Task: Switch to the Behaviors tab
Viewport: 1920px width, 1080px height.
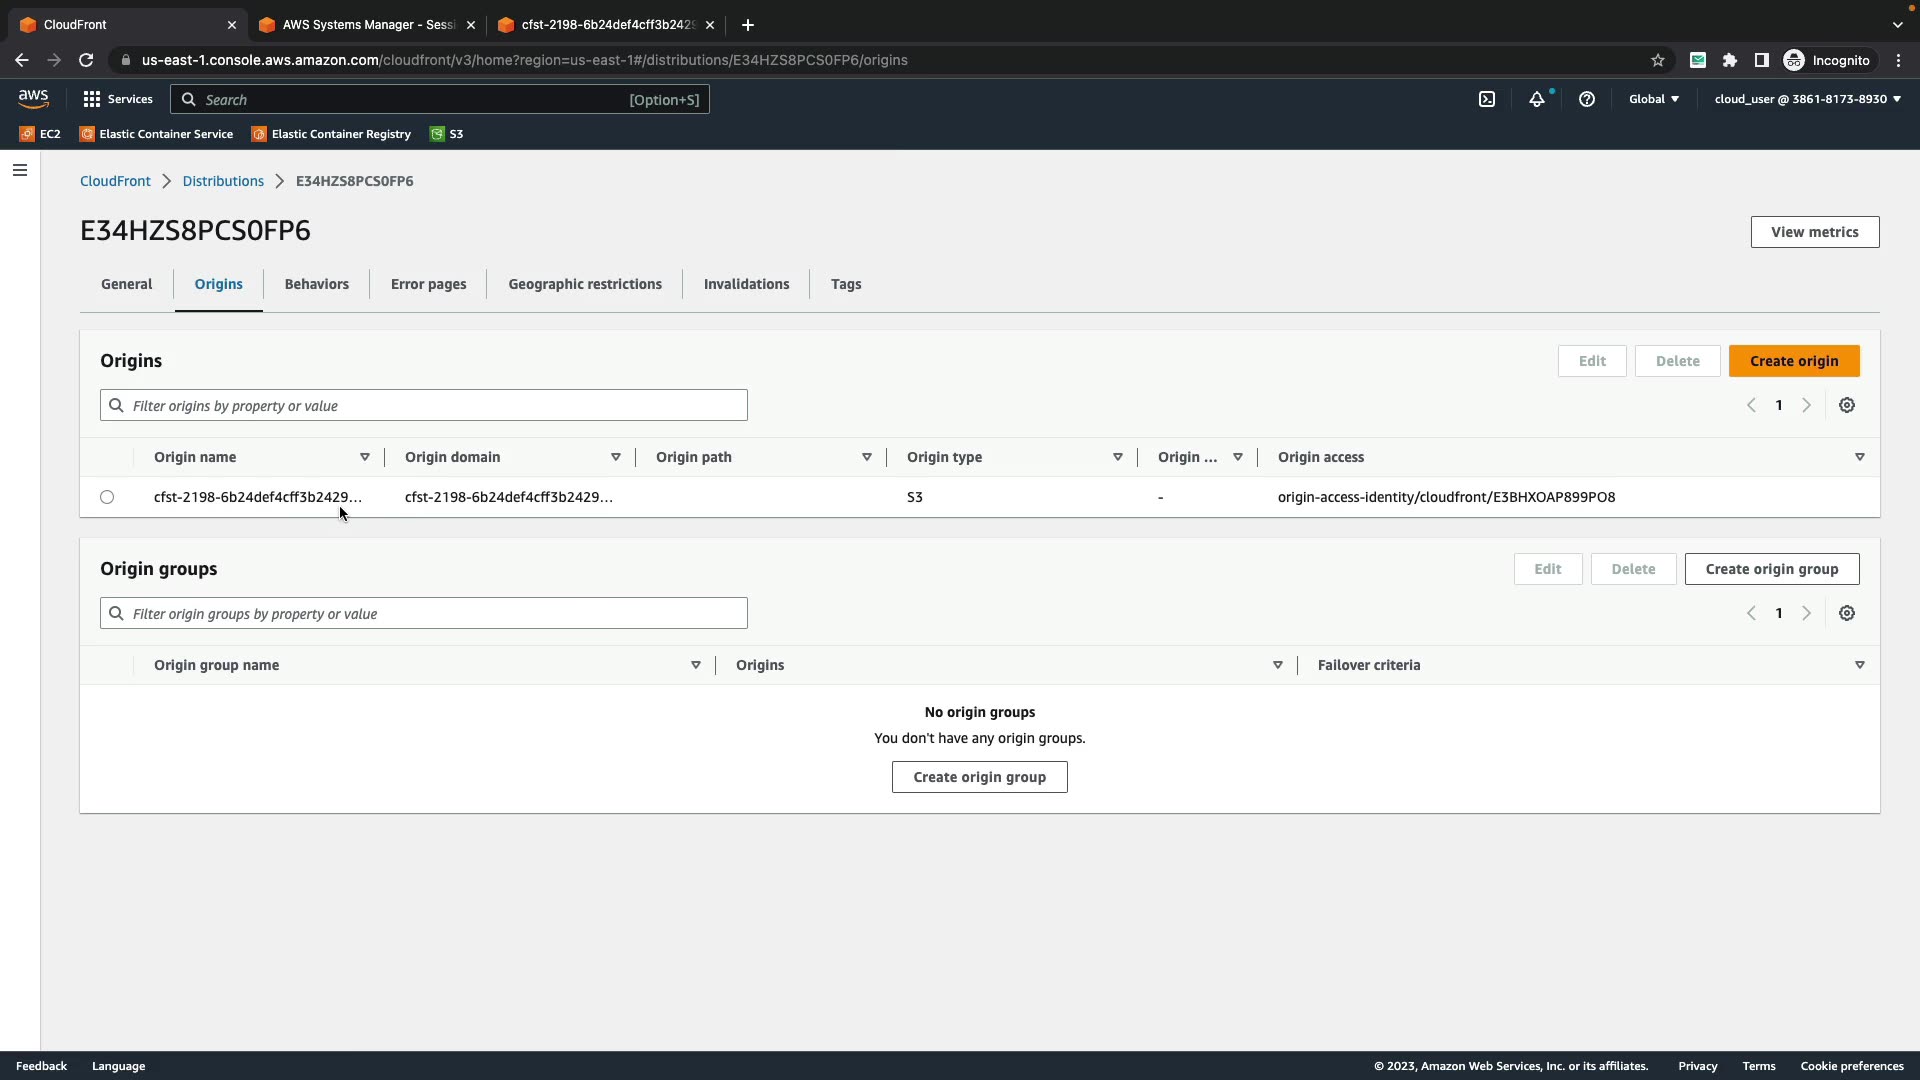Action: pyautogui.click(x=316, y=284)
